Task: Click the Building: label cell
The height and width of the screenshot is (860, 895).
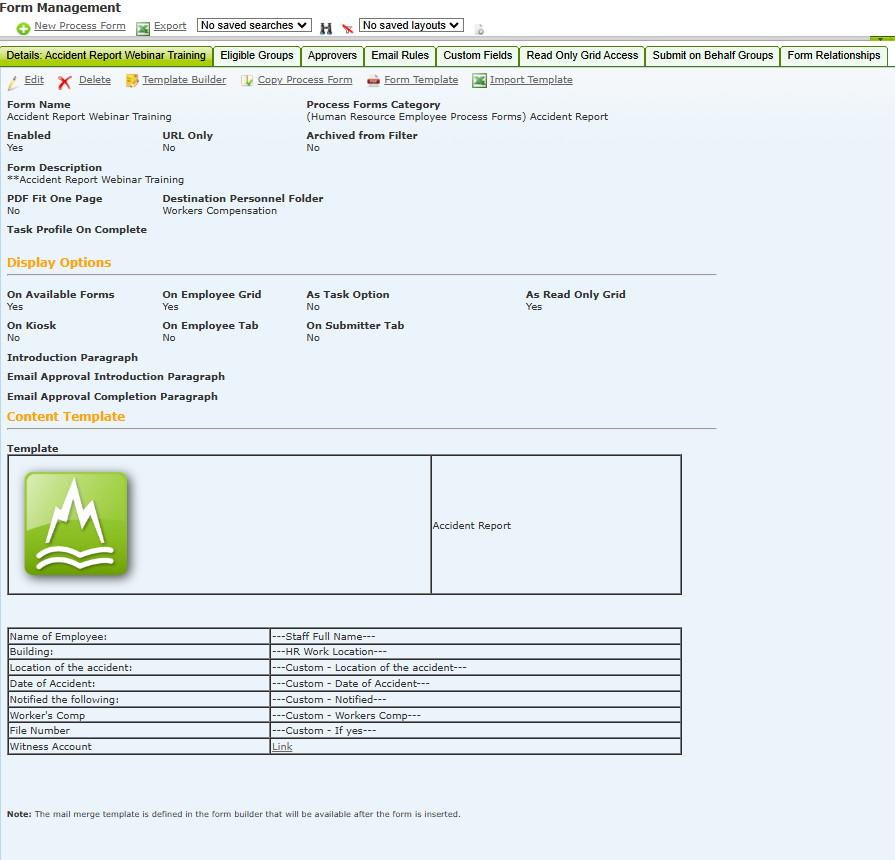Action: pos(139,652)
